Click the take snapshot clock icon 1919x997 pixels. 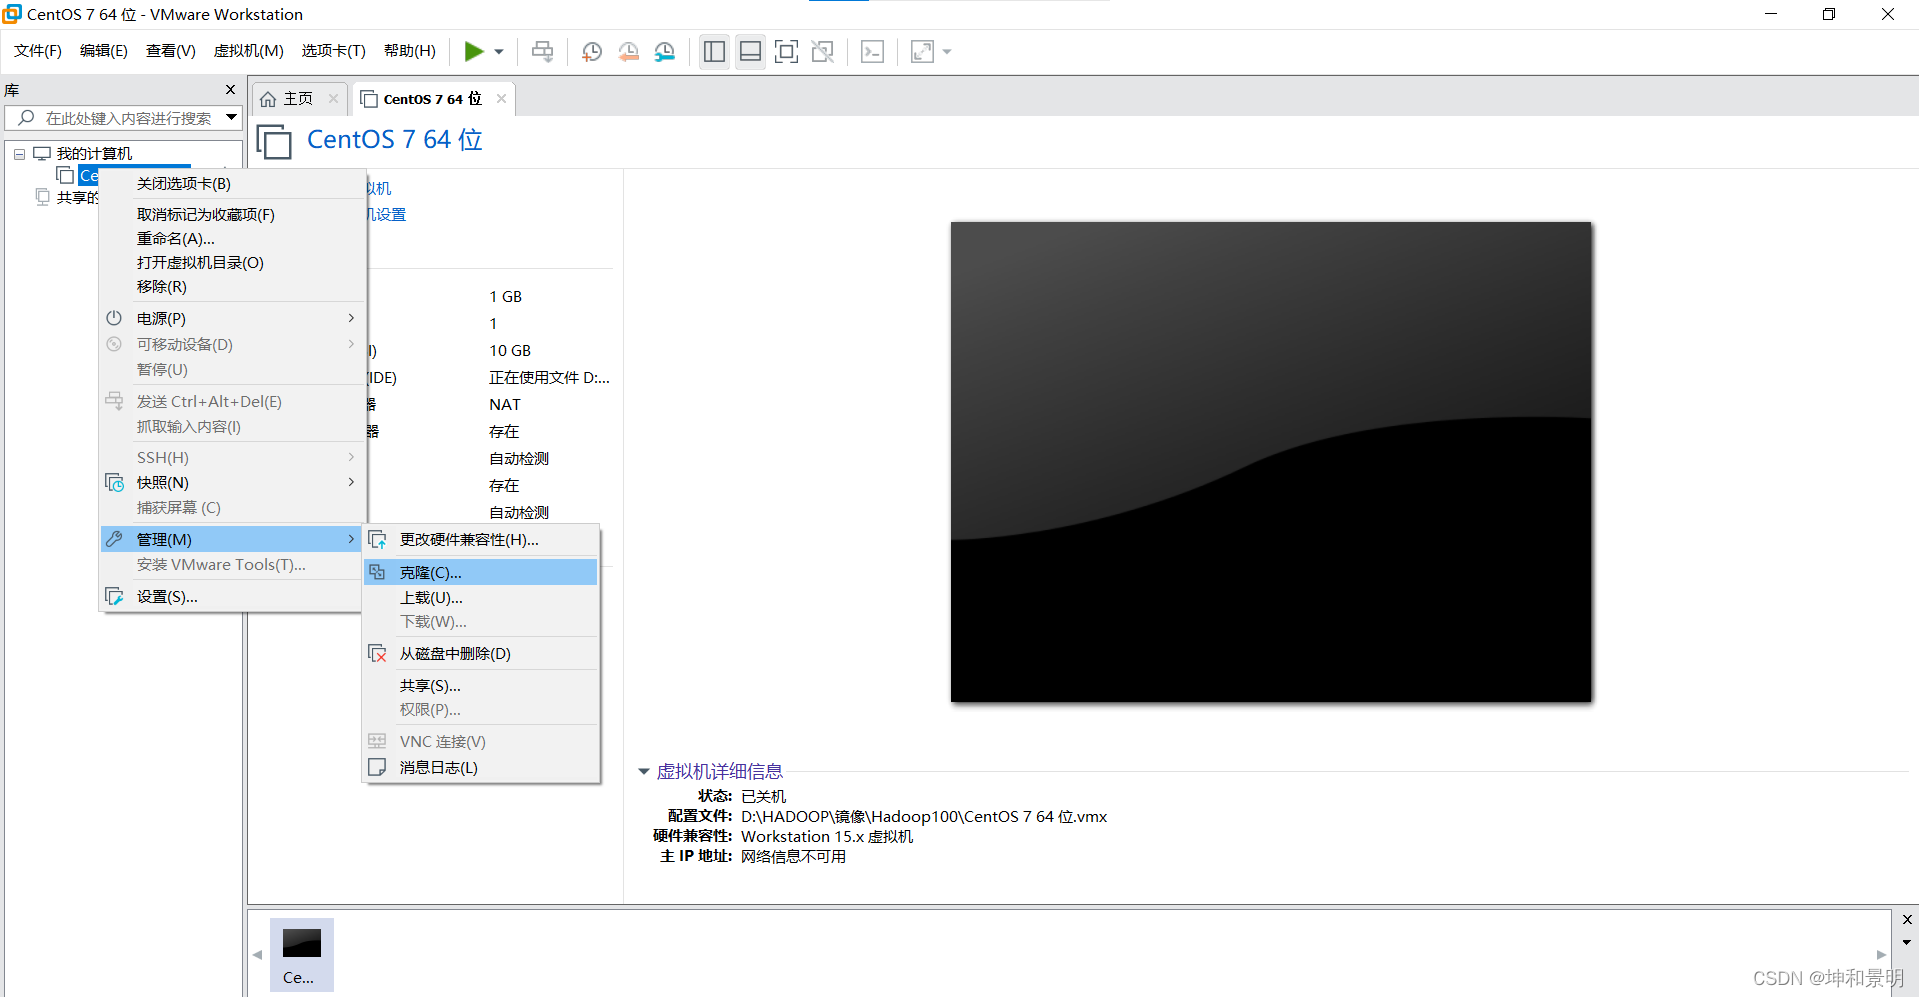click(592, 52)
